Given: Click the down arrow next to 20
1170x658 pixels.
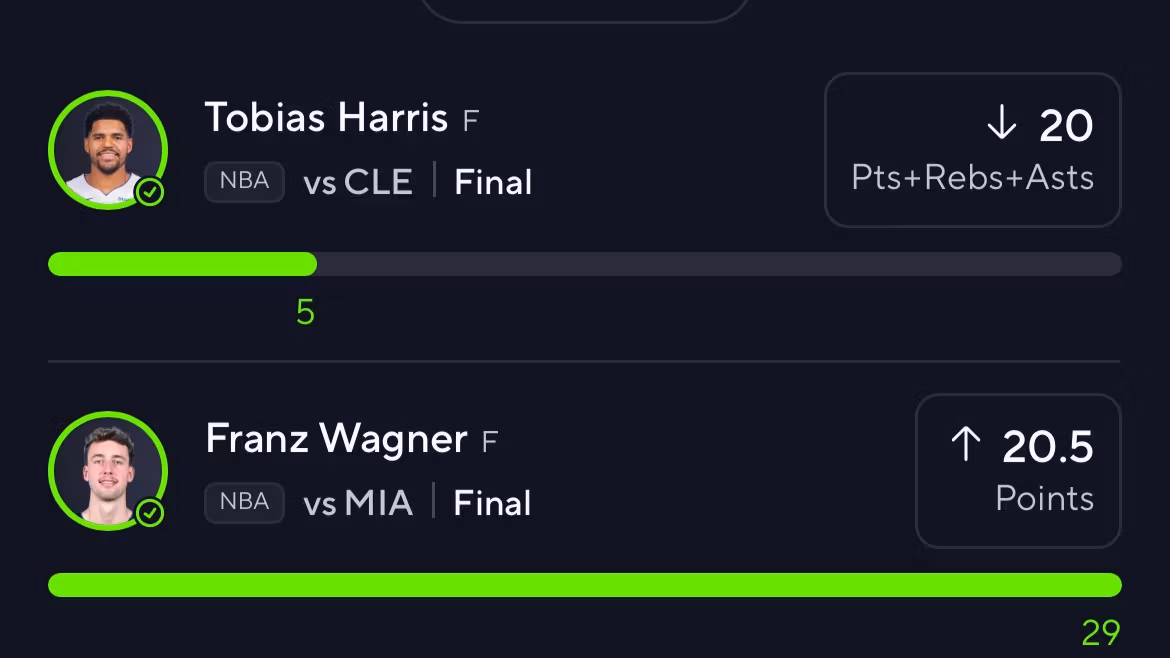Looking at the screenshot, I should 1001,125.
